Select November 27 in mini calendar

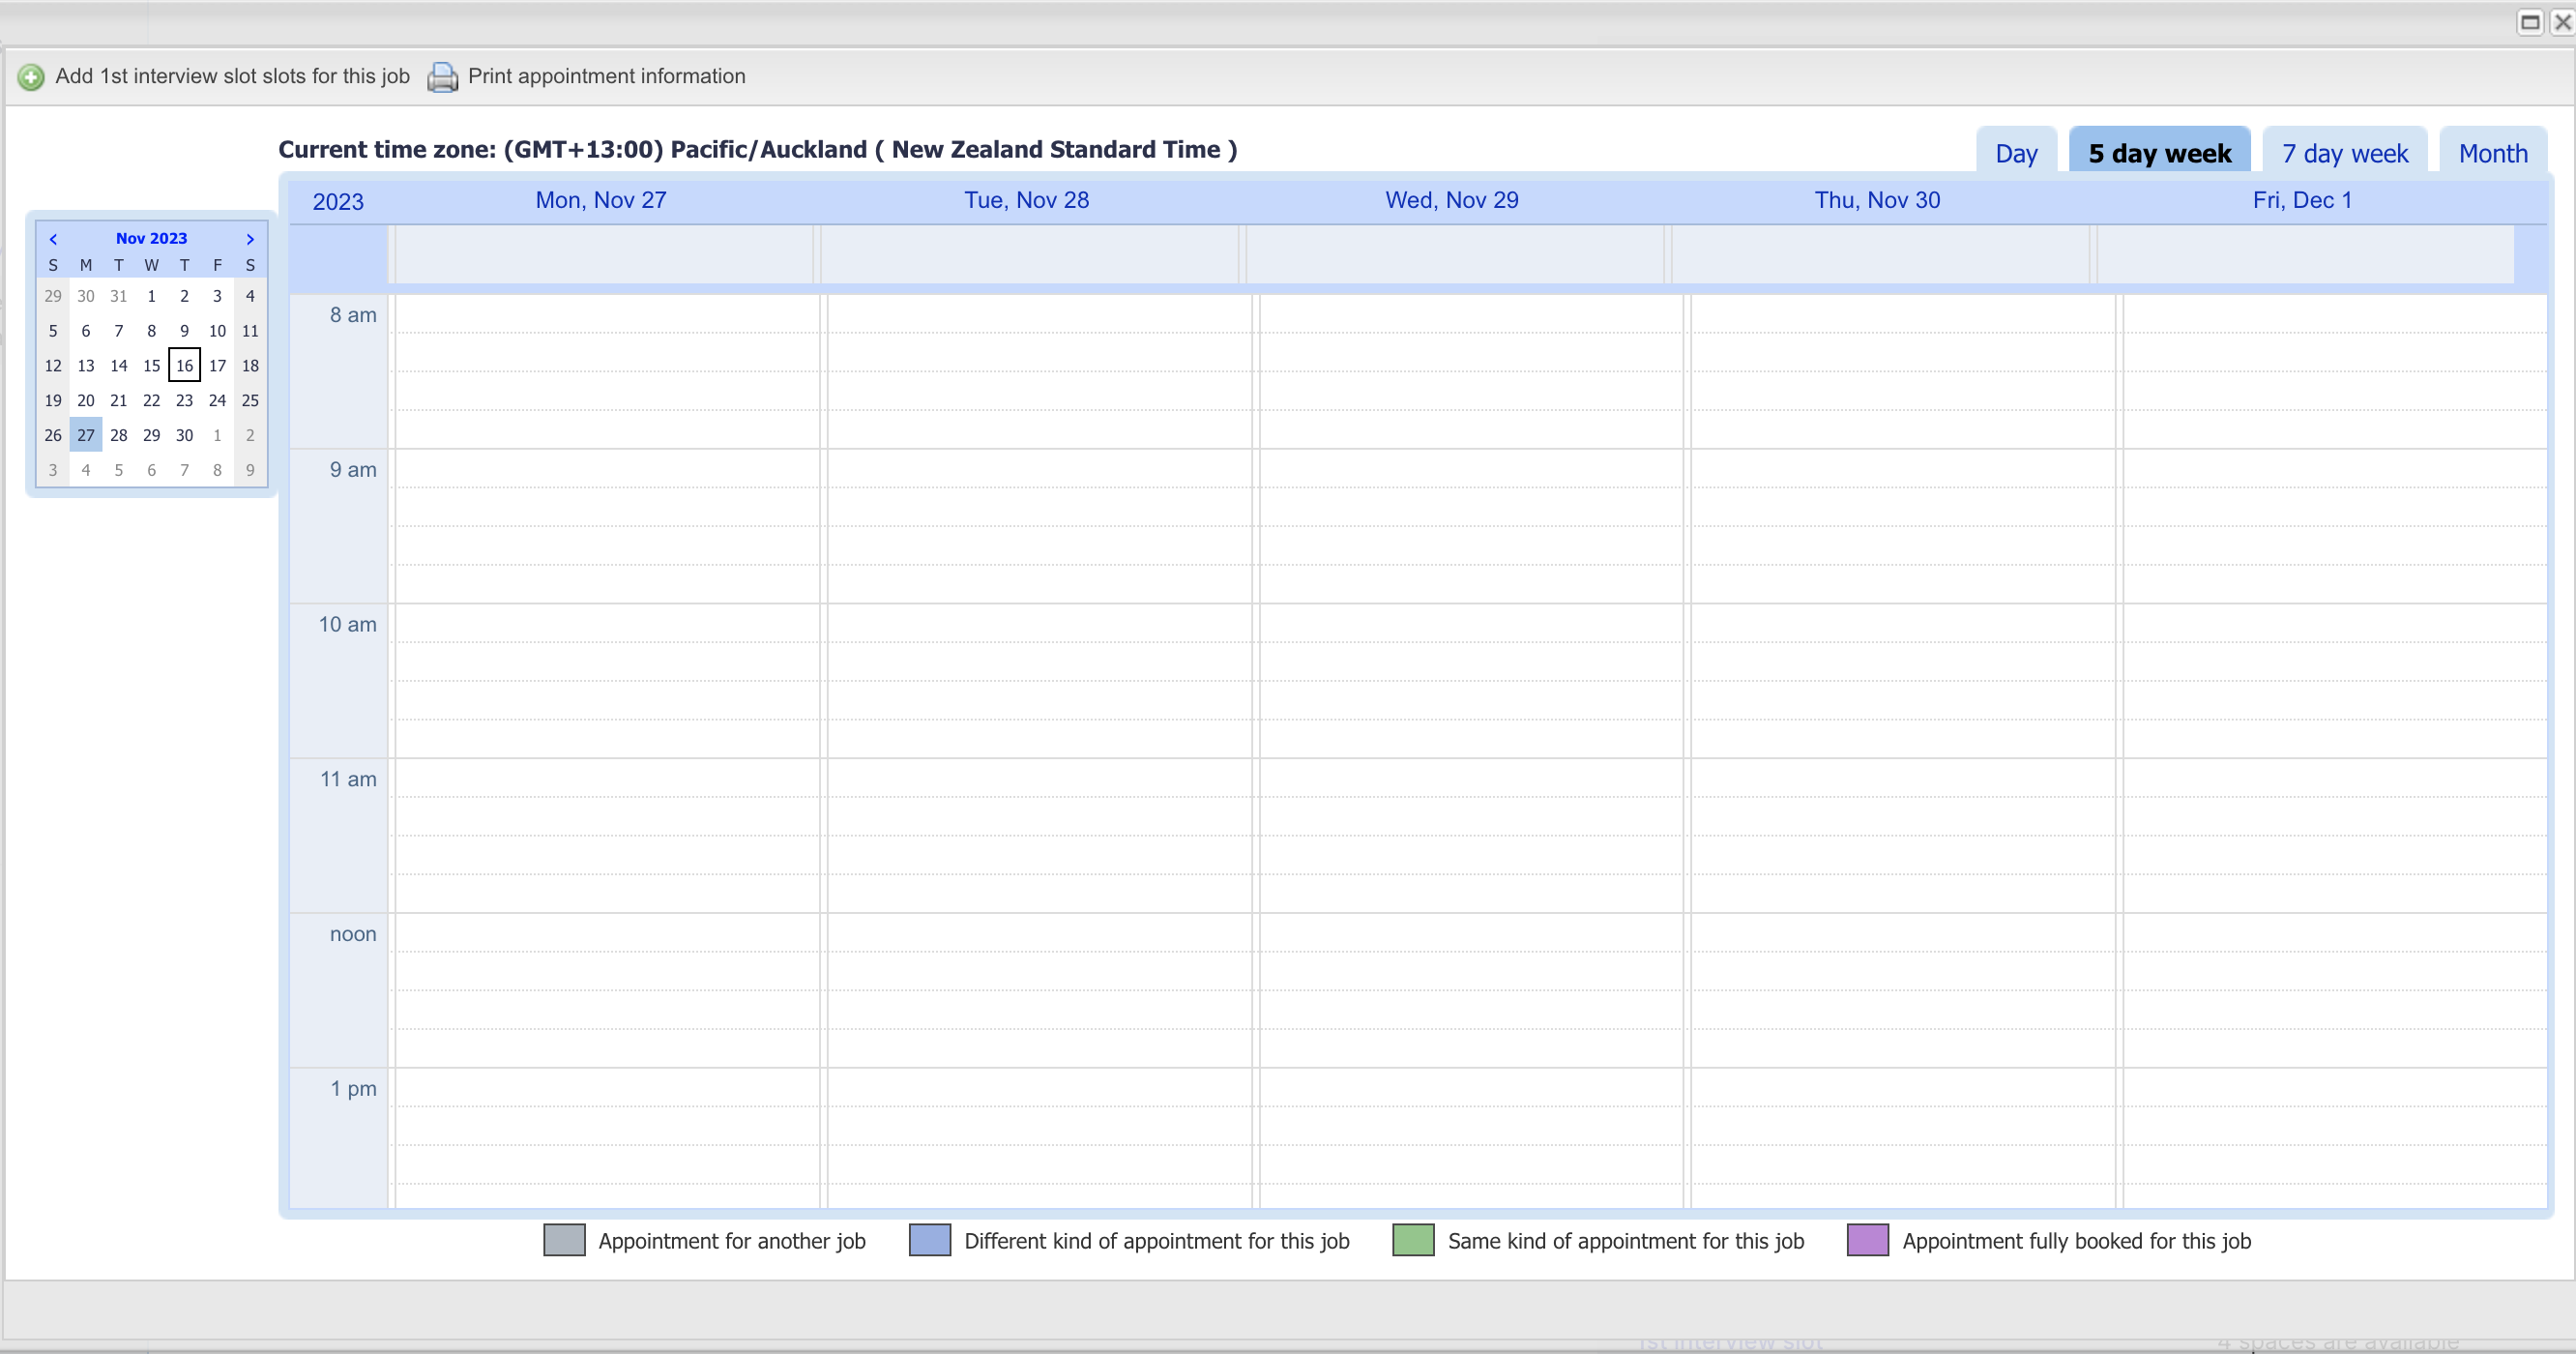point(86,435)
